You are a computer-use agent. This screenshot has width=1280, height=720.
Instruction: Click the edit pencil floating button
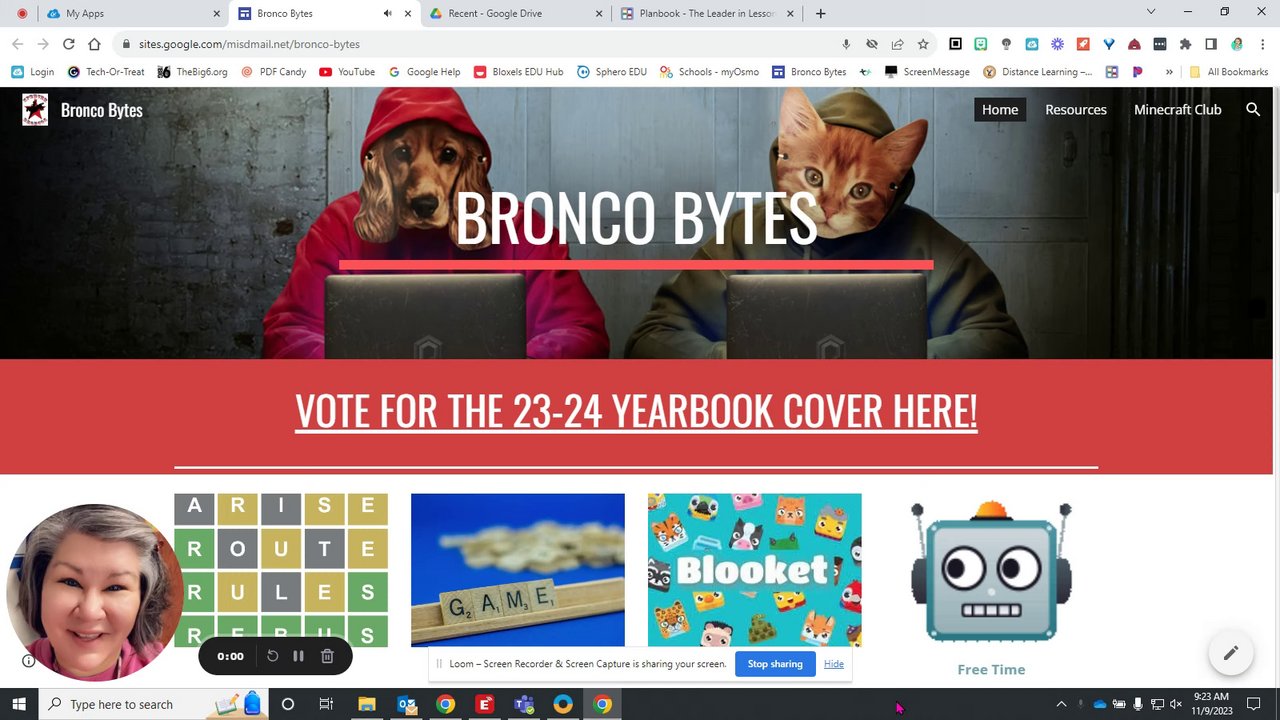(1230, 653)
